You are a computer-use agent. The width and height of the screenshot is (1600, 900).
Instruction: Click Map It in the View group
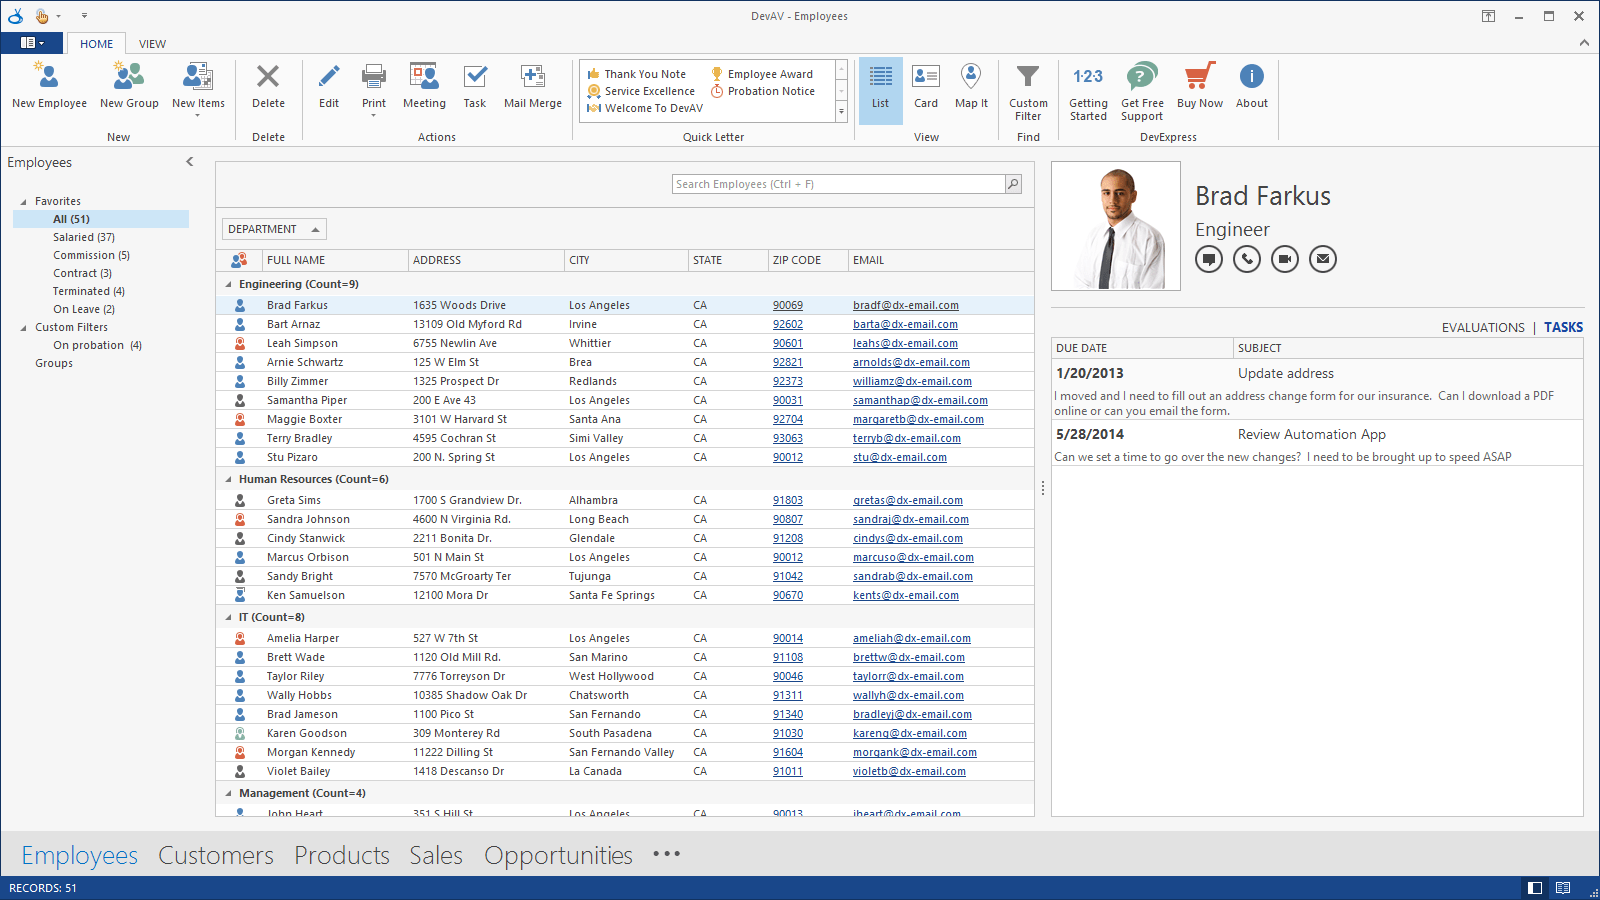coord(970,88)
